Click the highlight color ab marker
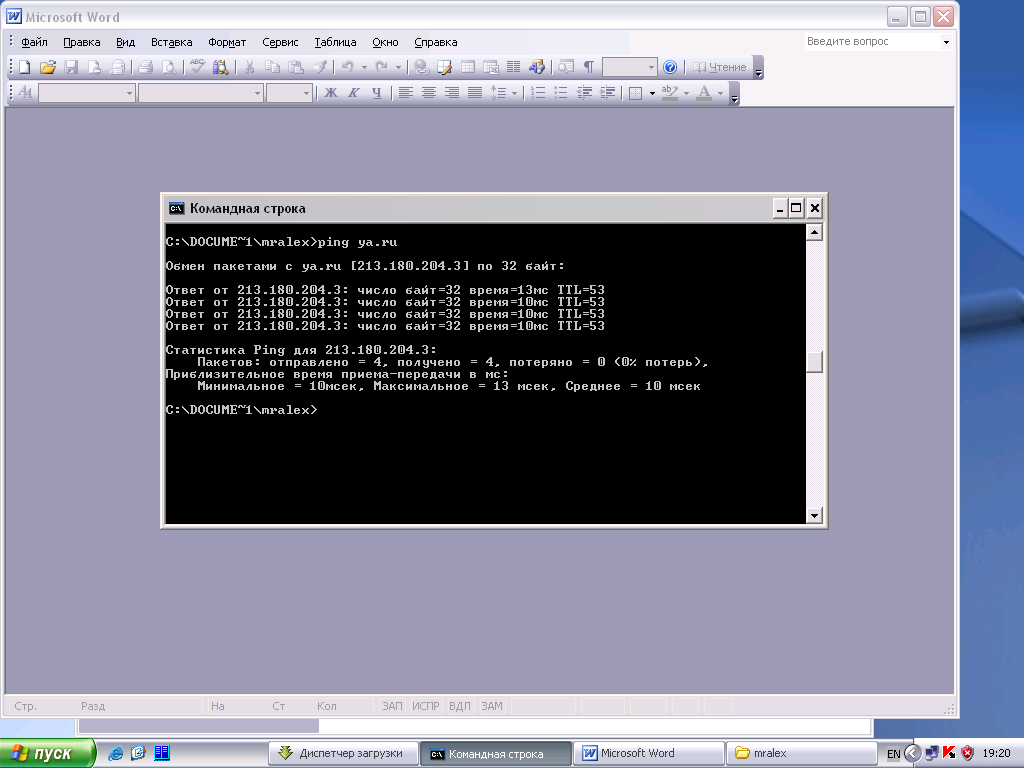The height and width of the screenshot is (768, 1024). click(669, 93)
